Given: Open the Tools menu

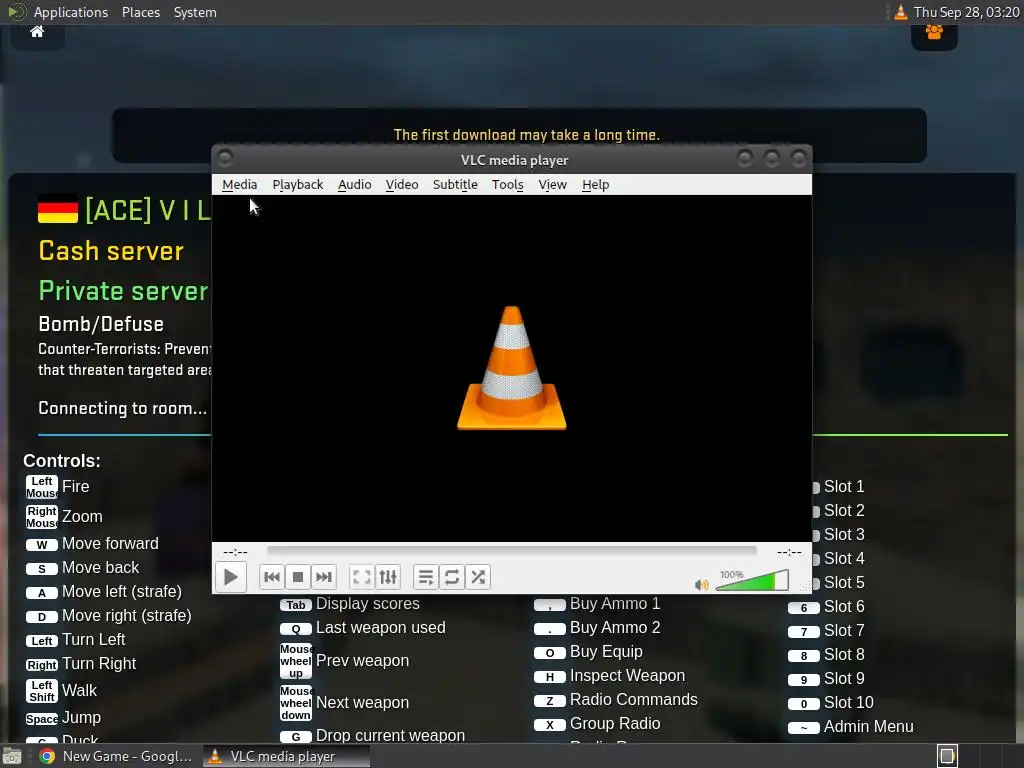Looking at the screenshot, I should (x=508, y=185).
